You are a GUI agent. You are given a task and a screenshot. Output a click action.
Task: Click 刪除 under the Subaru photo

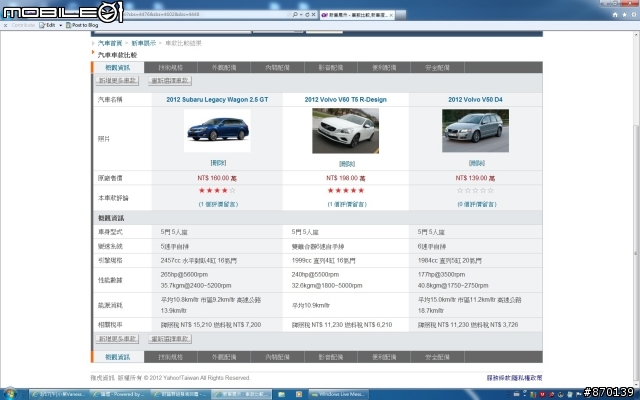click(x=218, y=163)
